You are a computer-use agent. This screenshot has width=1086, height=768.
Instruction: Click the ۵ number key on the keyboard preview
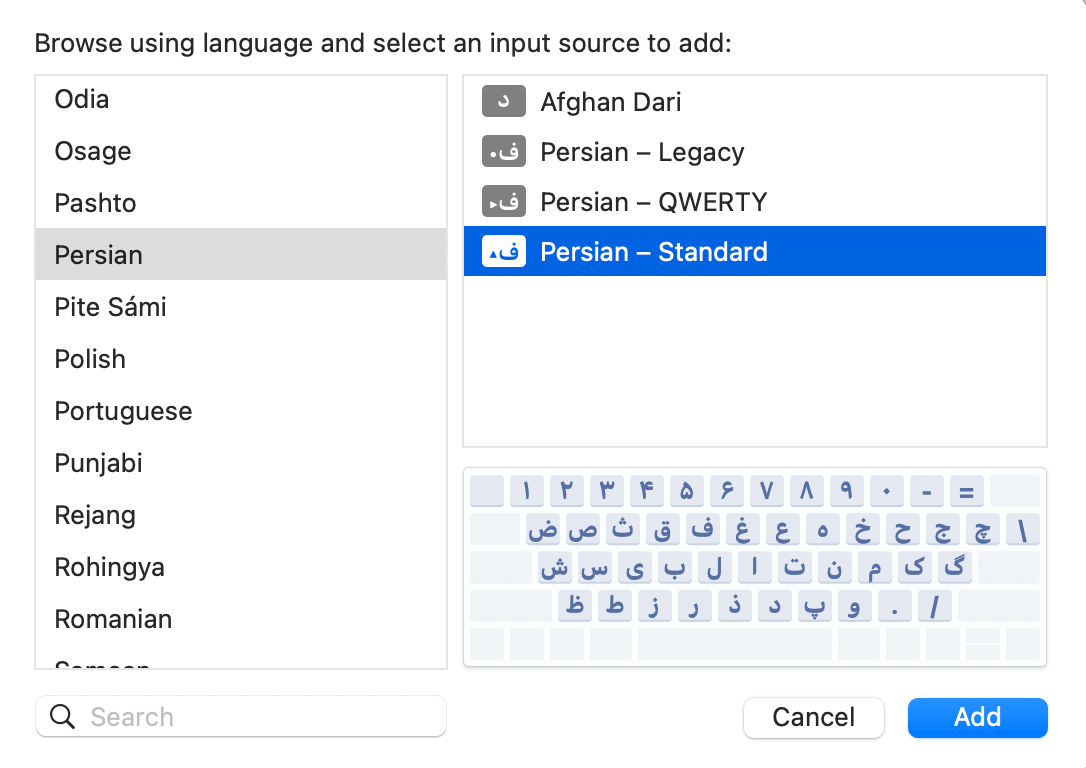[x=688, y=491]
